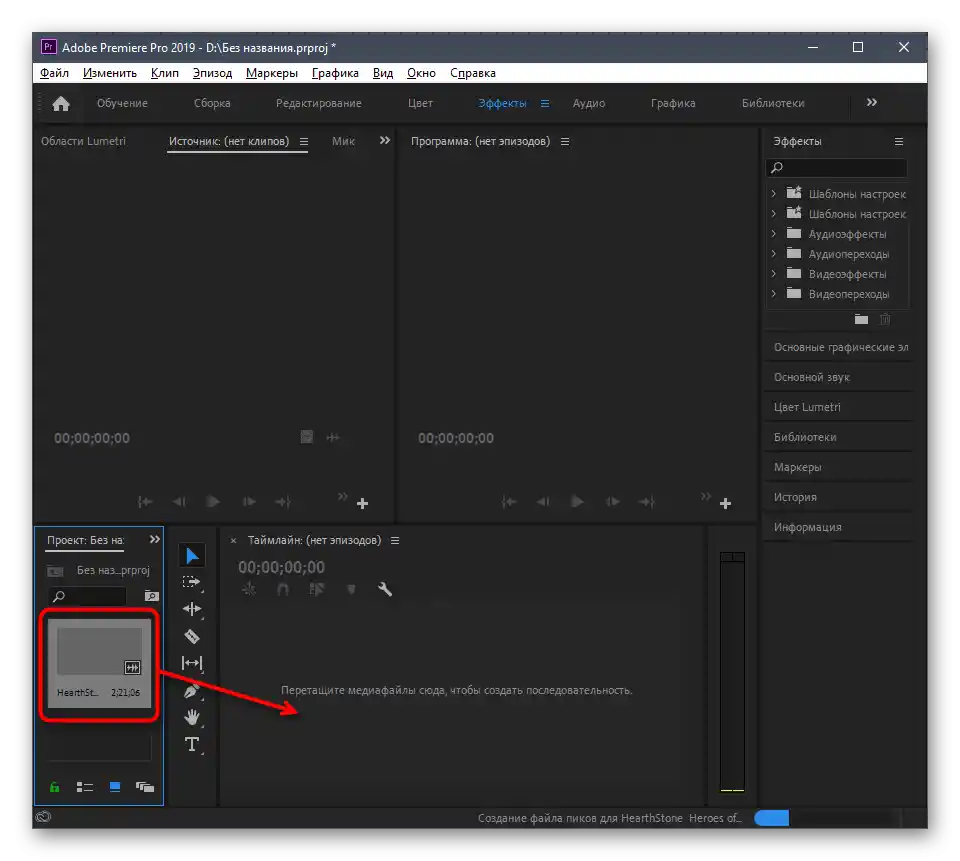Screen dimensions: 960x861
Task: Expand the Аудиопереходы folder
Action: [x=773, y=254]
